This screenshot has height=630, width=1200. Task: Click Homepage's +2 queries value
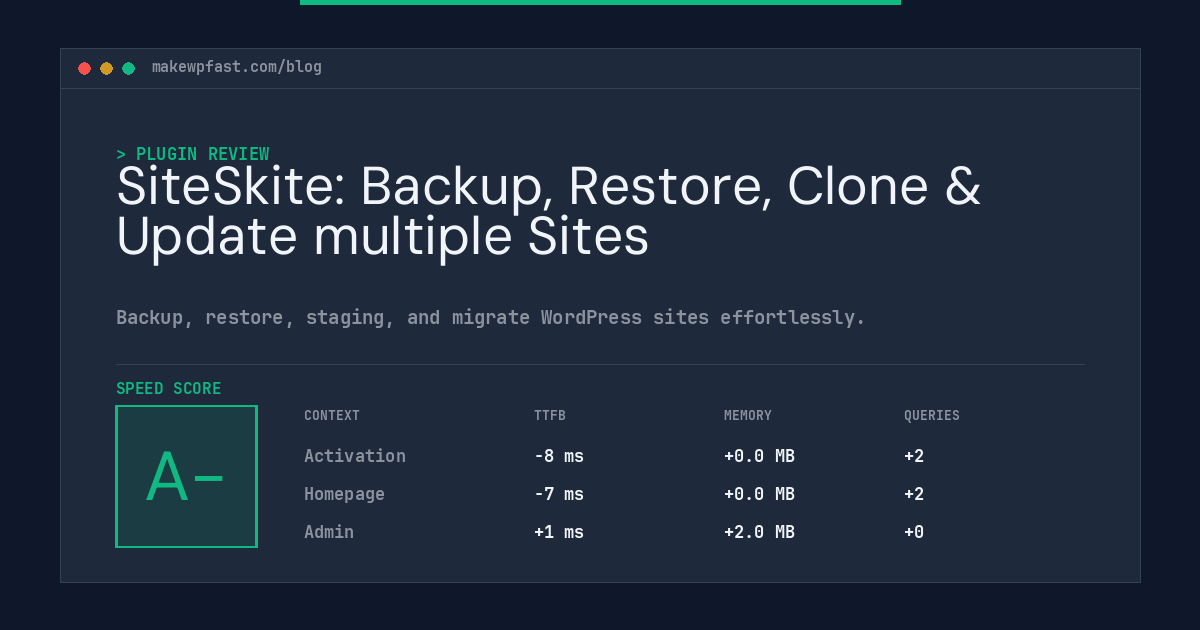click(914, 494)
